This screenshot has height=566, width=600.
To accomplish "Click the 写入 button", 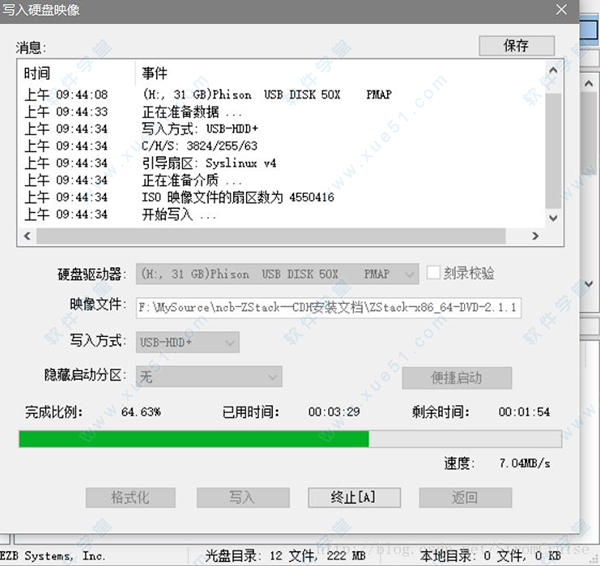I will (x=241, y=497).
